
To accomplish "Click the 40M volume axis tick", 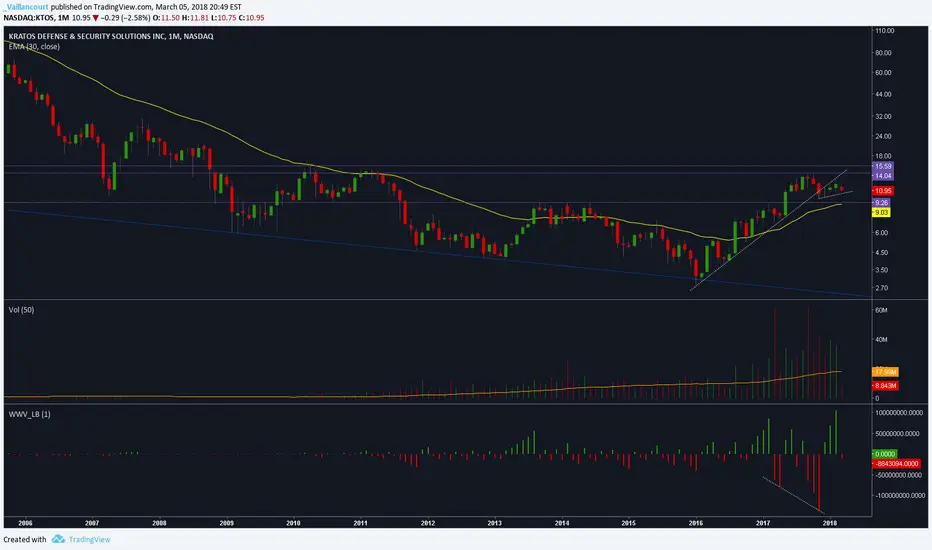I will (881, 340).
